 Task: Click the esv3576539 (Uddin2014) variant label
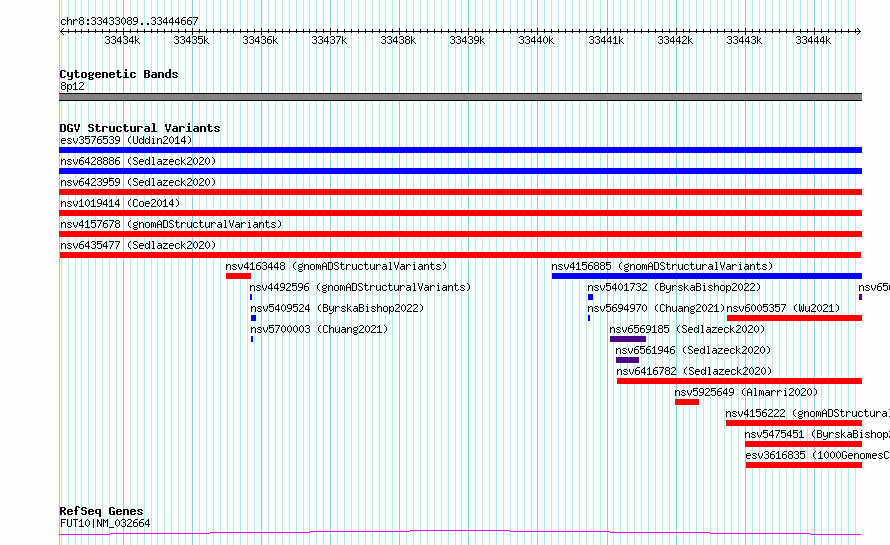tap(126, 140)
